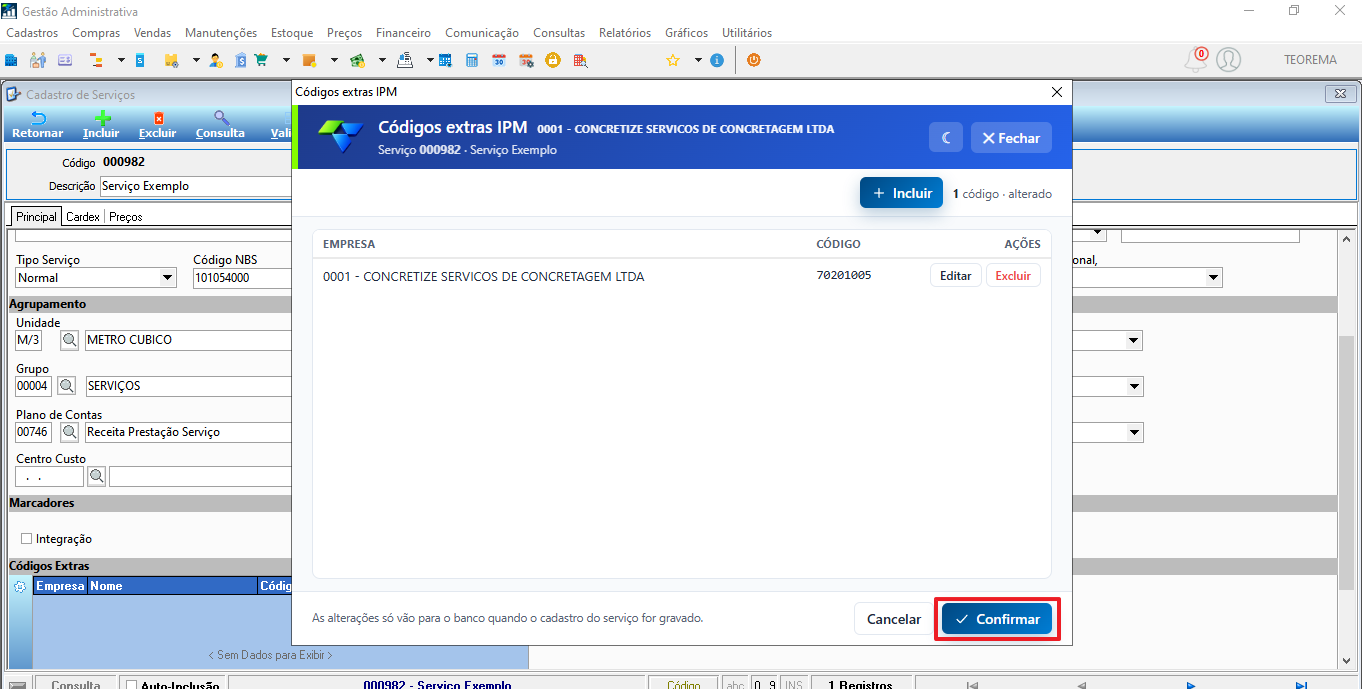This screenshot has width=1362, height=689.
Task: Click the blue Incluir button in dialog
Action: (901, 193)
